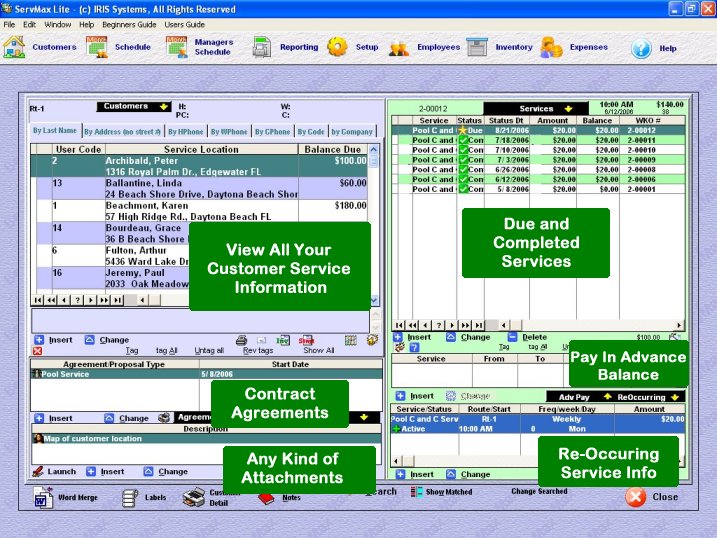Click the blue Help question-mark icon

641,48
